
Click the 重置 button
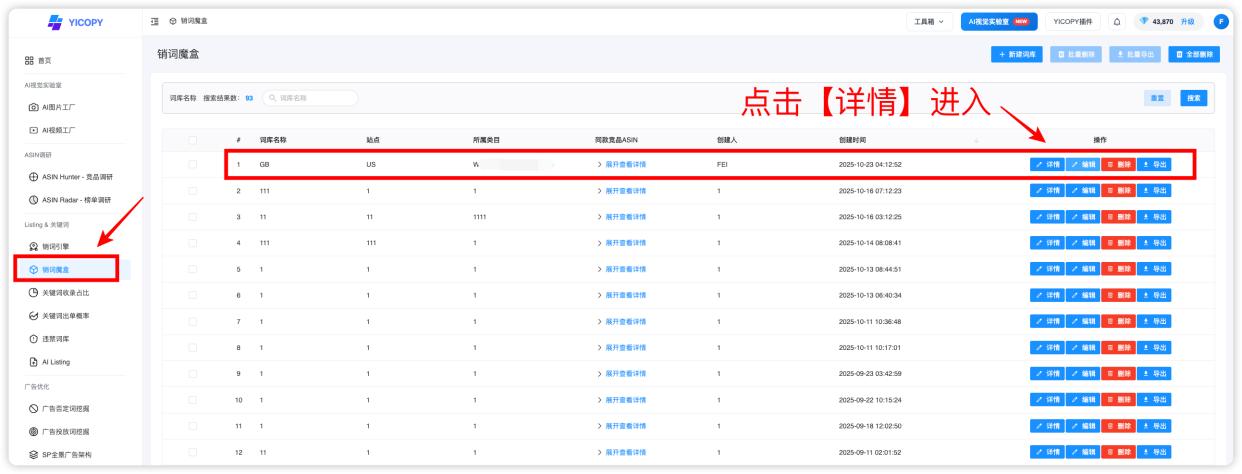tap(1157, 98)
